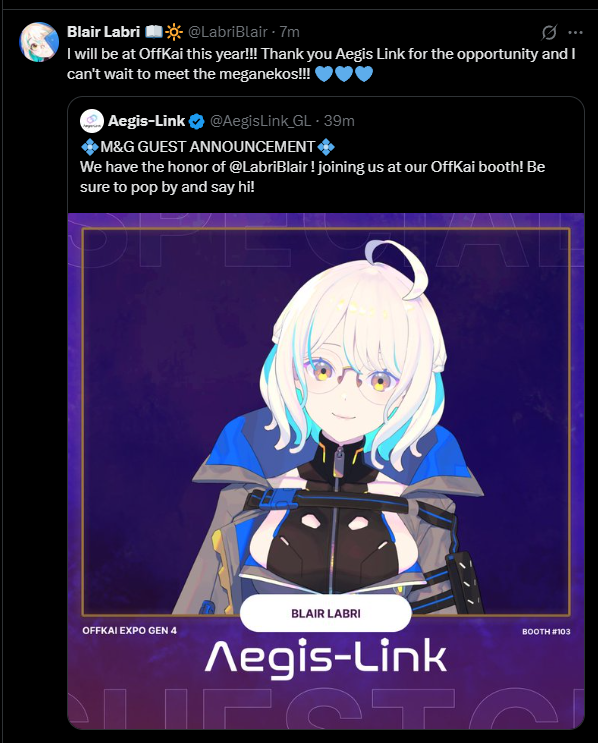This screenshot has height=743, width=598.
Task: Click the @LabriBlair handle in post header
Action: (228, 32)
